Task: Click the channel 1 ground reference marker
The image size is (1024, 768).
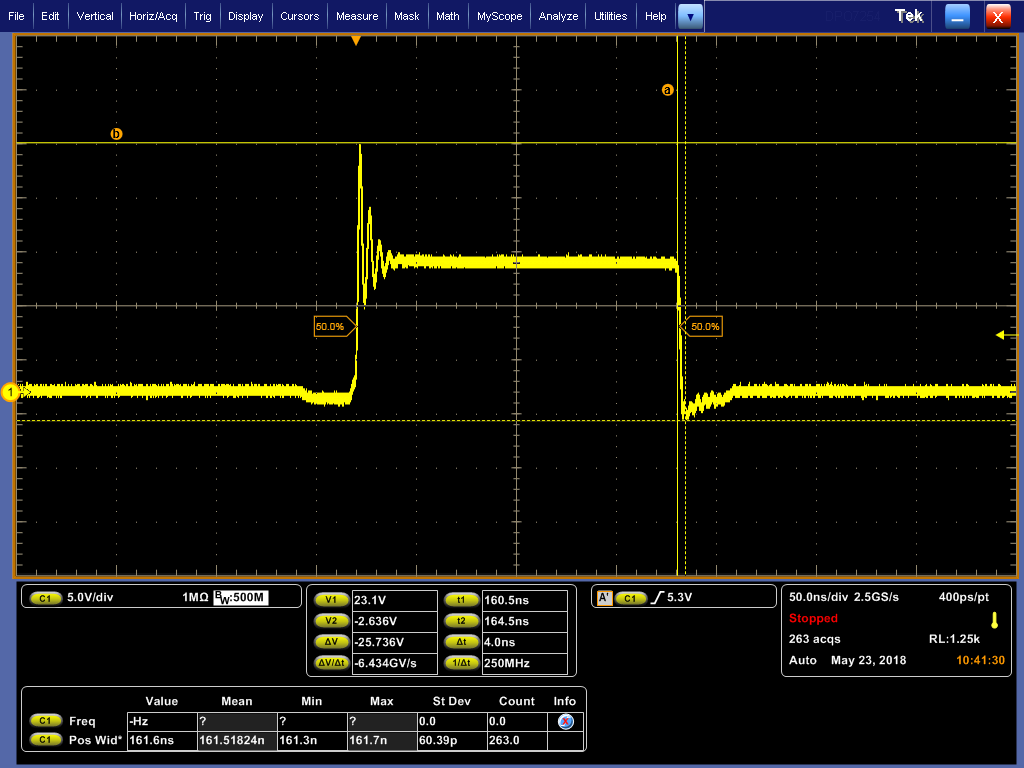Action: (11, 393)
